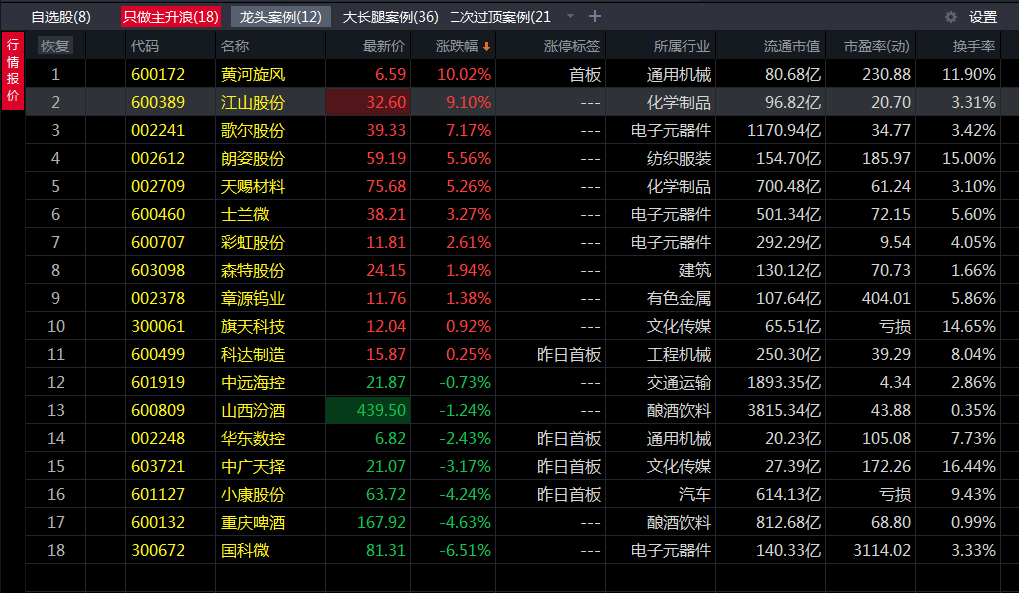Select stock 朗姿股份
Viewport: 1019px width, 593px height.
pos(253,159)
